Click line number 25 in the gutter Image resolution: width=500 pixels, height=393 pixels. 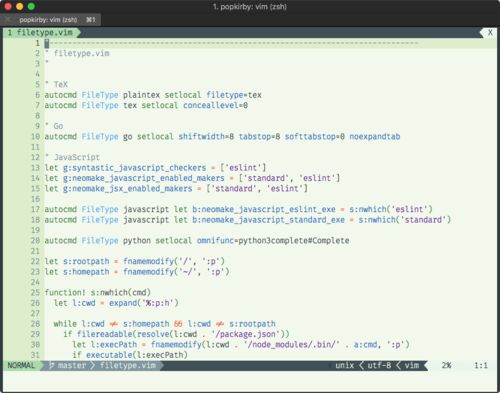[35, 293]
